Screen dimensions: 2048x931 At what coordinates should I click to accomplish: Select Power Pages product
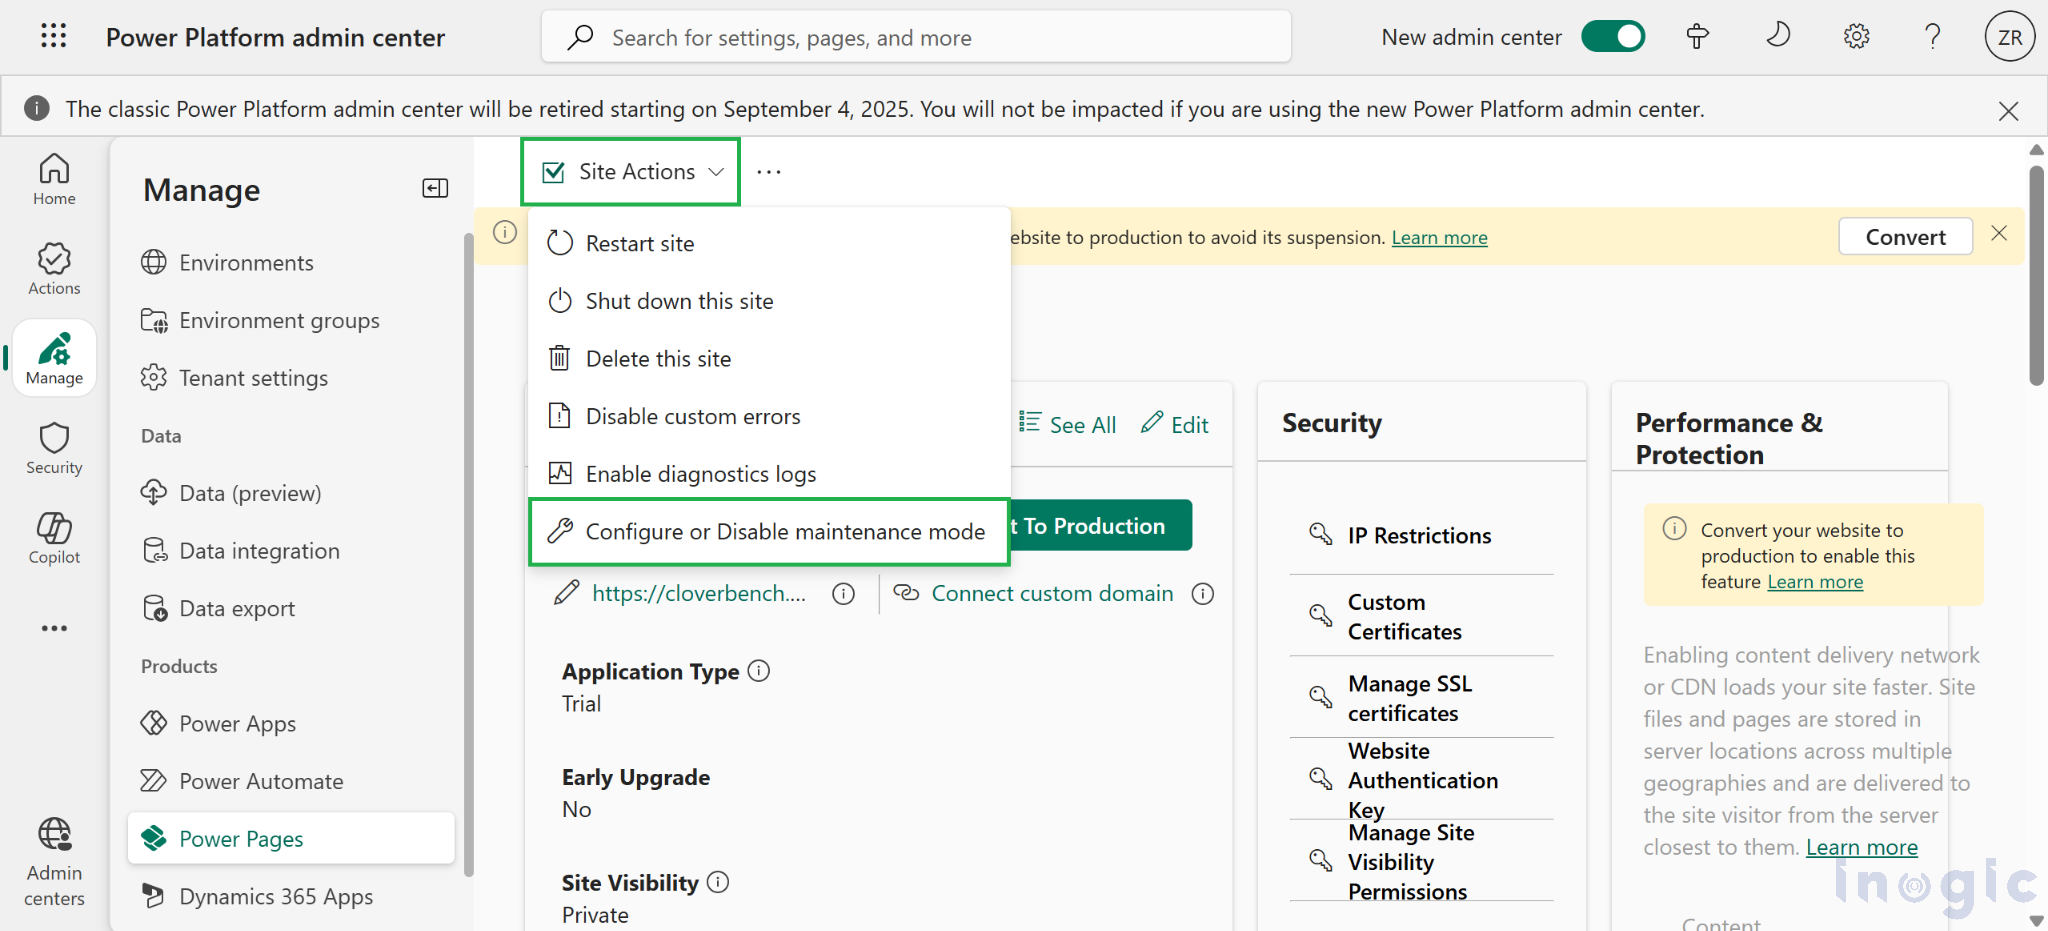(290, 838)
